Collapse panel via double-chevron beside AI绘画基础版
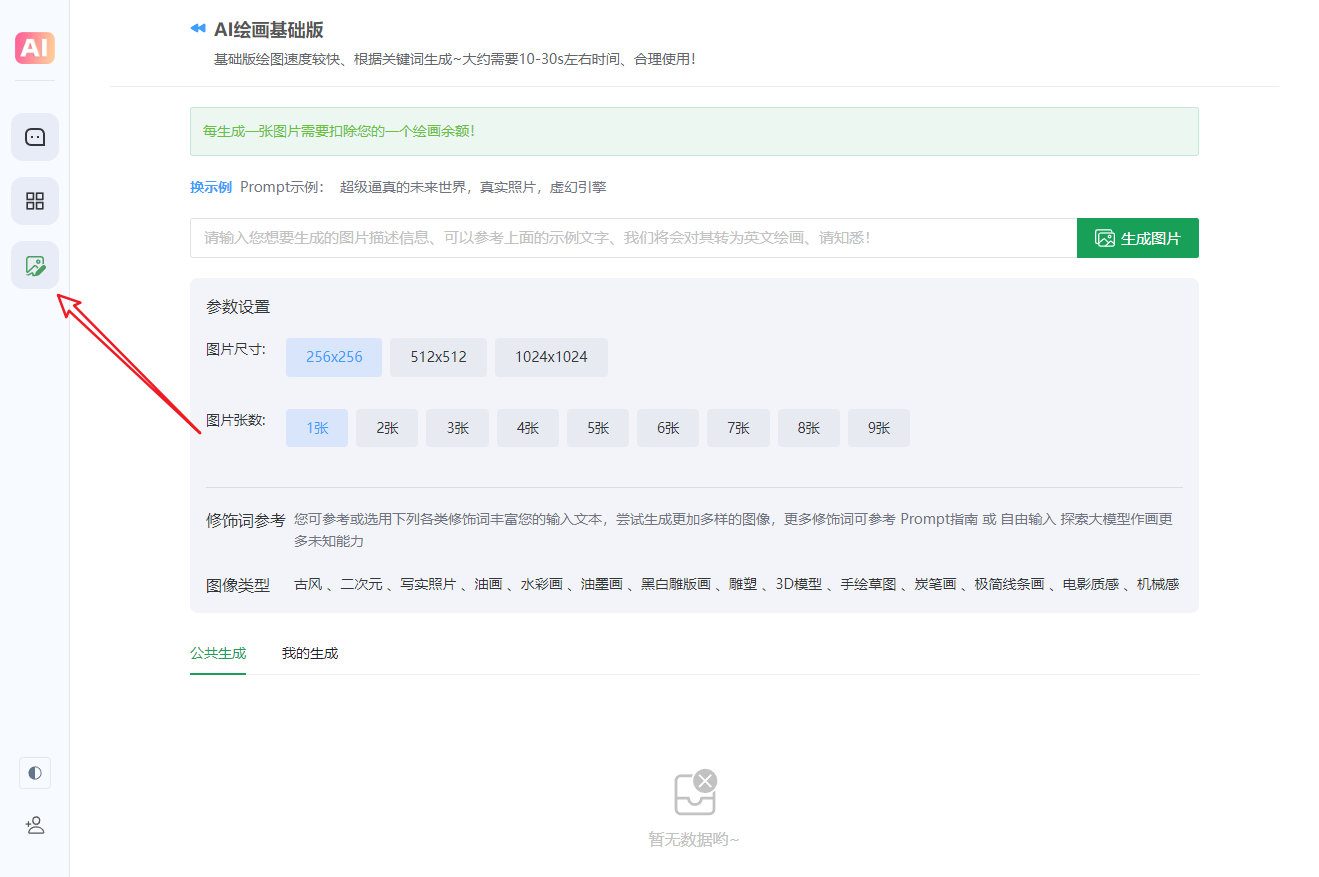The width and height of the screenshot is (1319, 877). (197, 28)
